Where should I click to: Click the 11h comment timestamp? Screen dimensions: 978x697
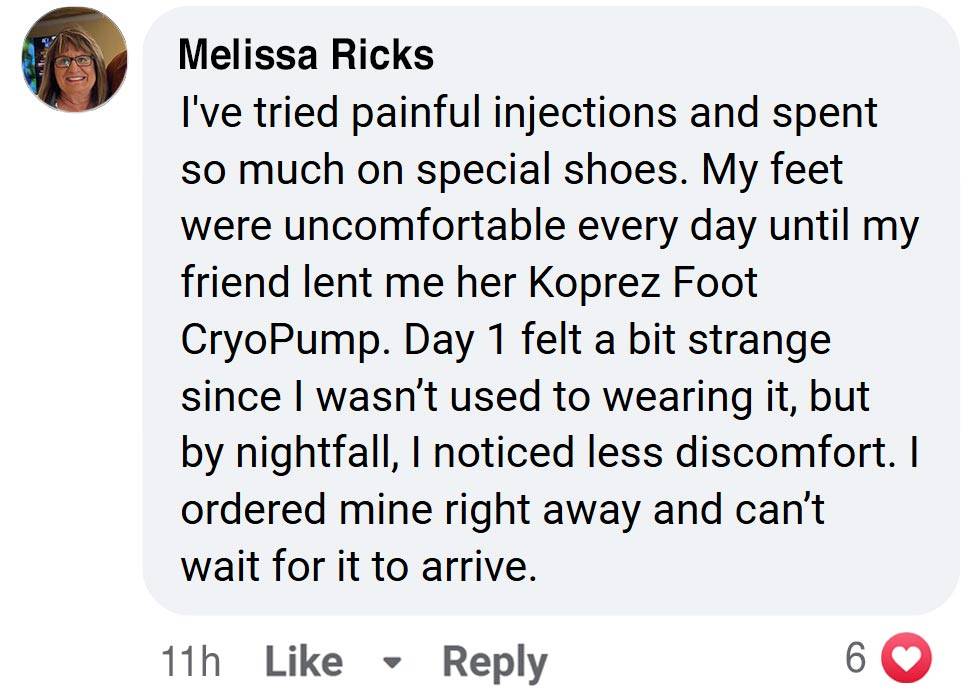coord(190,661)
